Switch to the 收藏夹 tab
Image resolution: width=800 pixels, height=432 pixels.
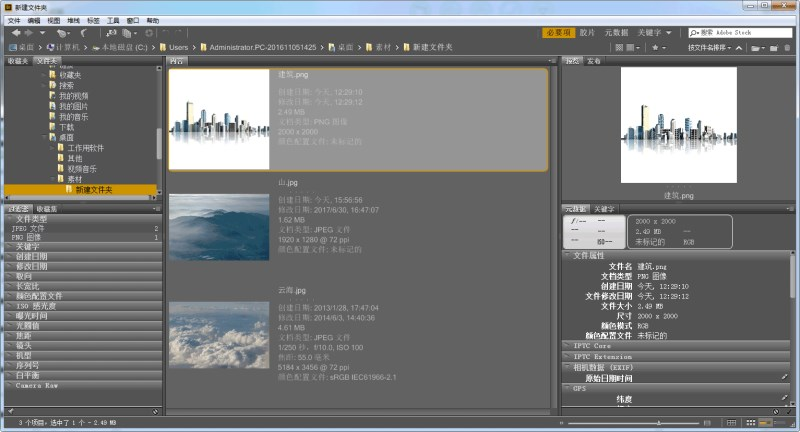click(17, 61)
